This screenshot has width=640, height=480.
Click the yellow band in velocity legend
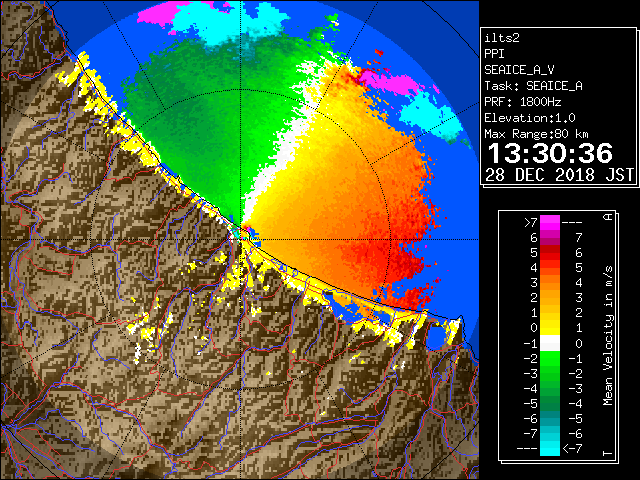click(x=550, y=328)
